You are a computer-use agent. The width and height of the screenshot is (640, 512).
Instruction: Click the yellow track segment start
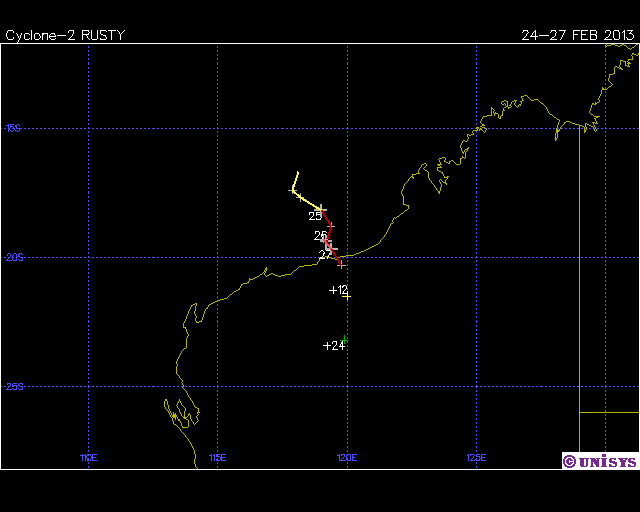coord(297,172)
